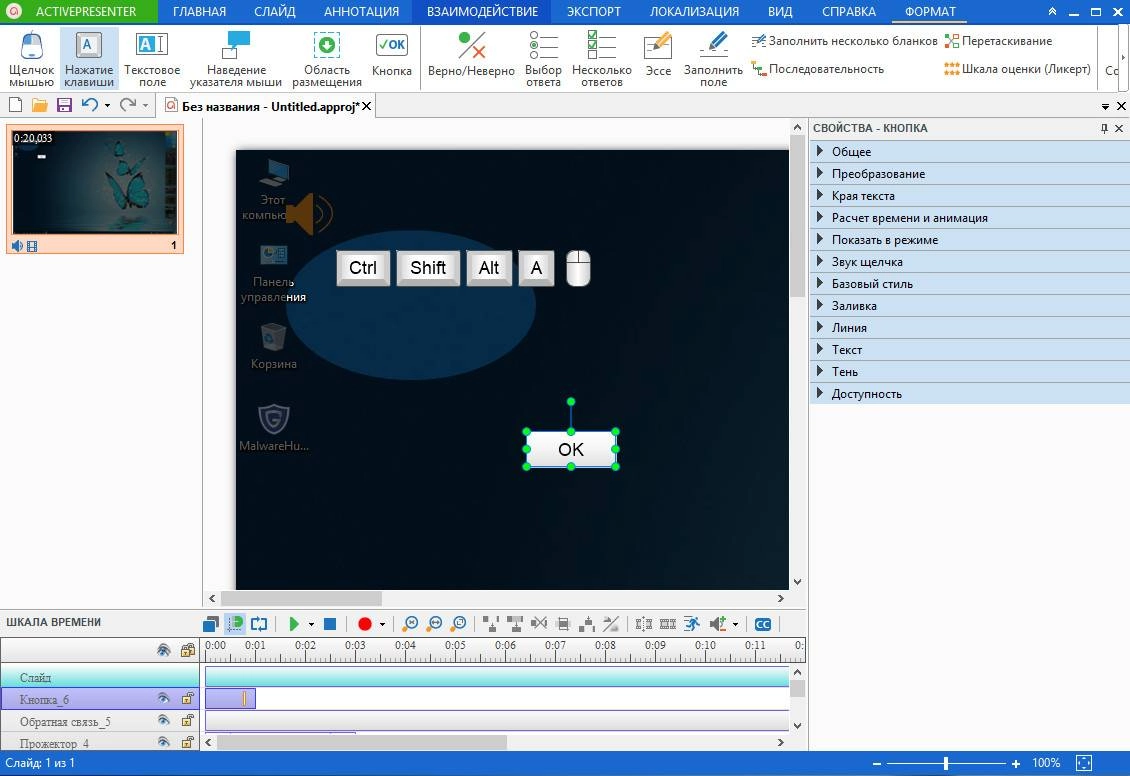Open the ФОРМАТ ribbon tab
Screen dimensions: 1130x776
(930, 12)
